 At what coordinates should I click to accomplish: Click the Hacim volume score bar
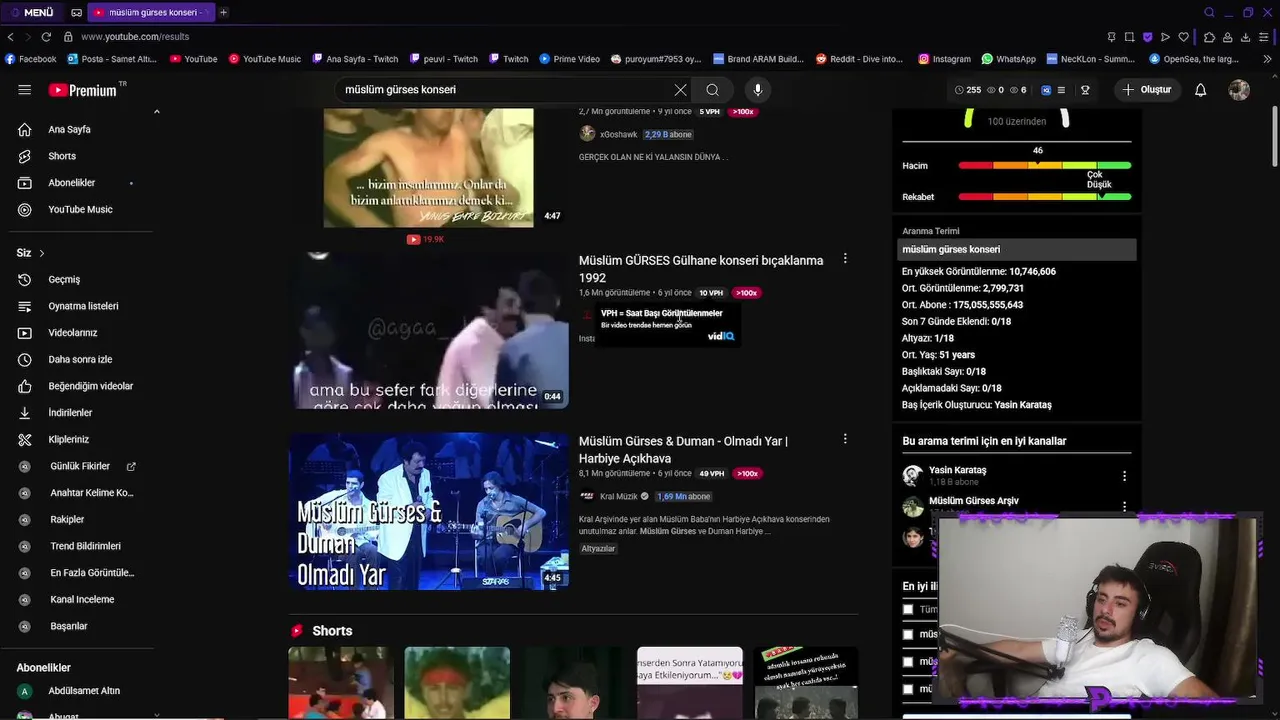pos(1045,166)
